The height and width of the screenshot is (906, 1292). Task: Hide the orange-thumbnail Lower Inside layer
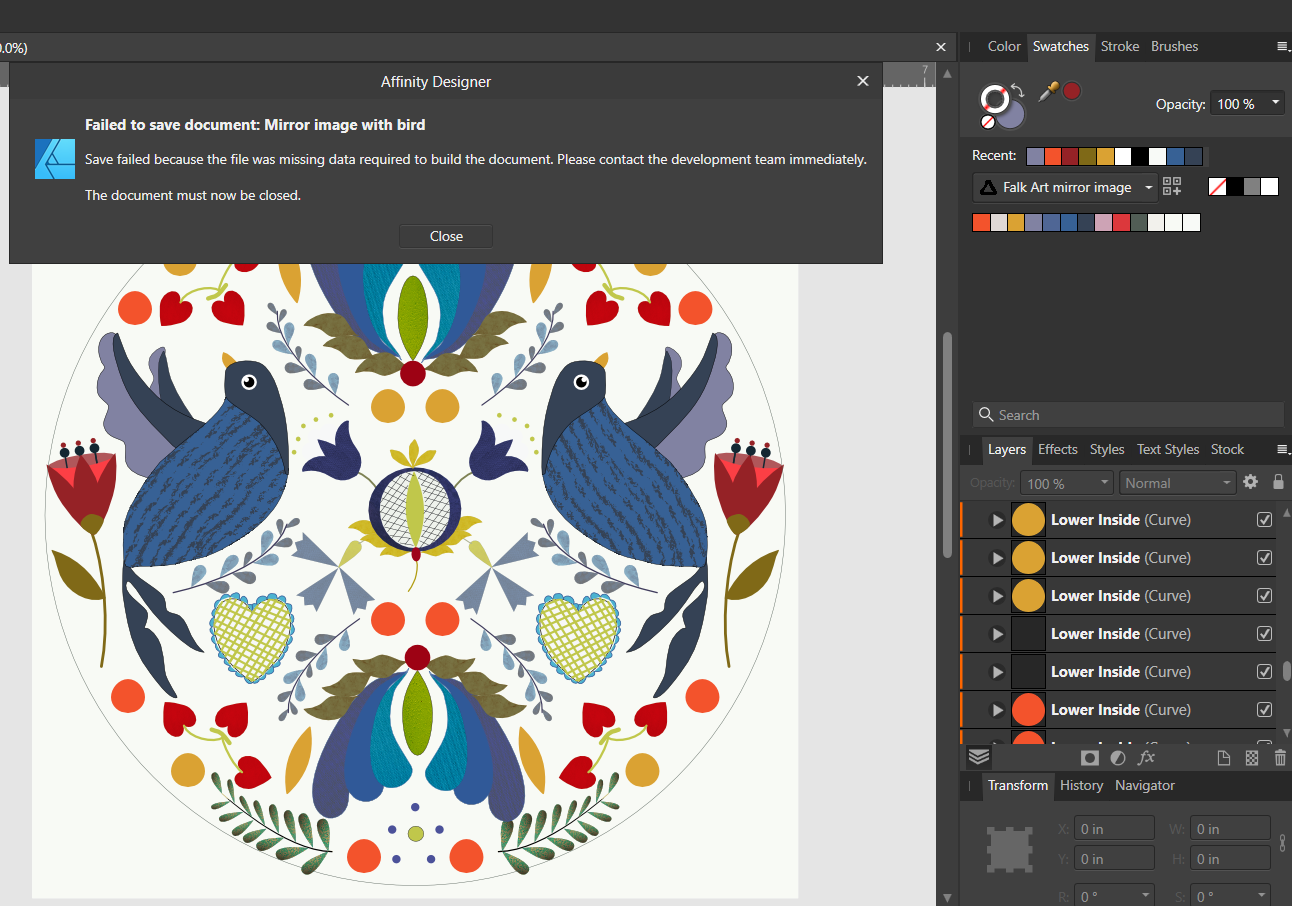coord(1264,709)
